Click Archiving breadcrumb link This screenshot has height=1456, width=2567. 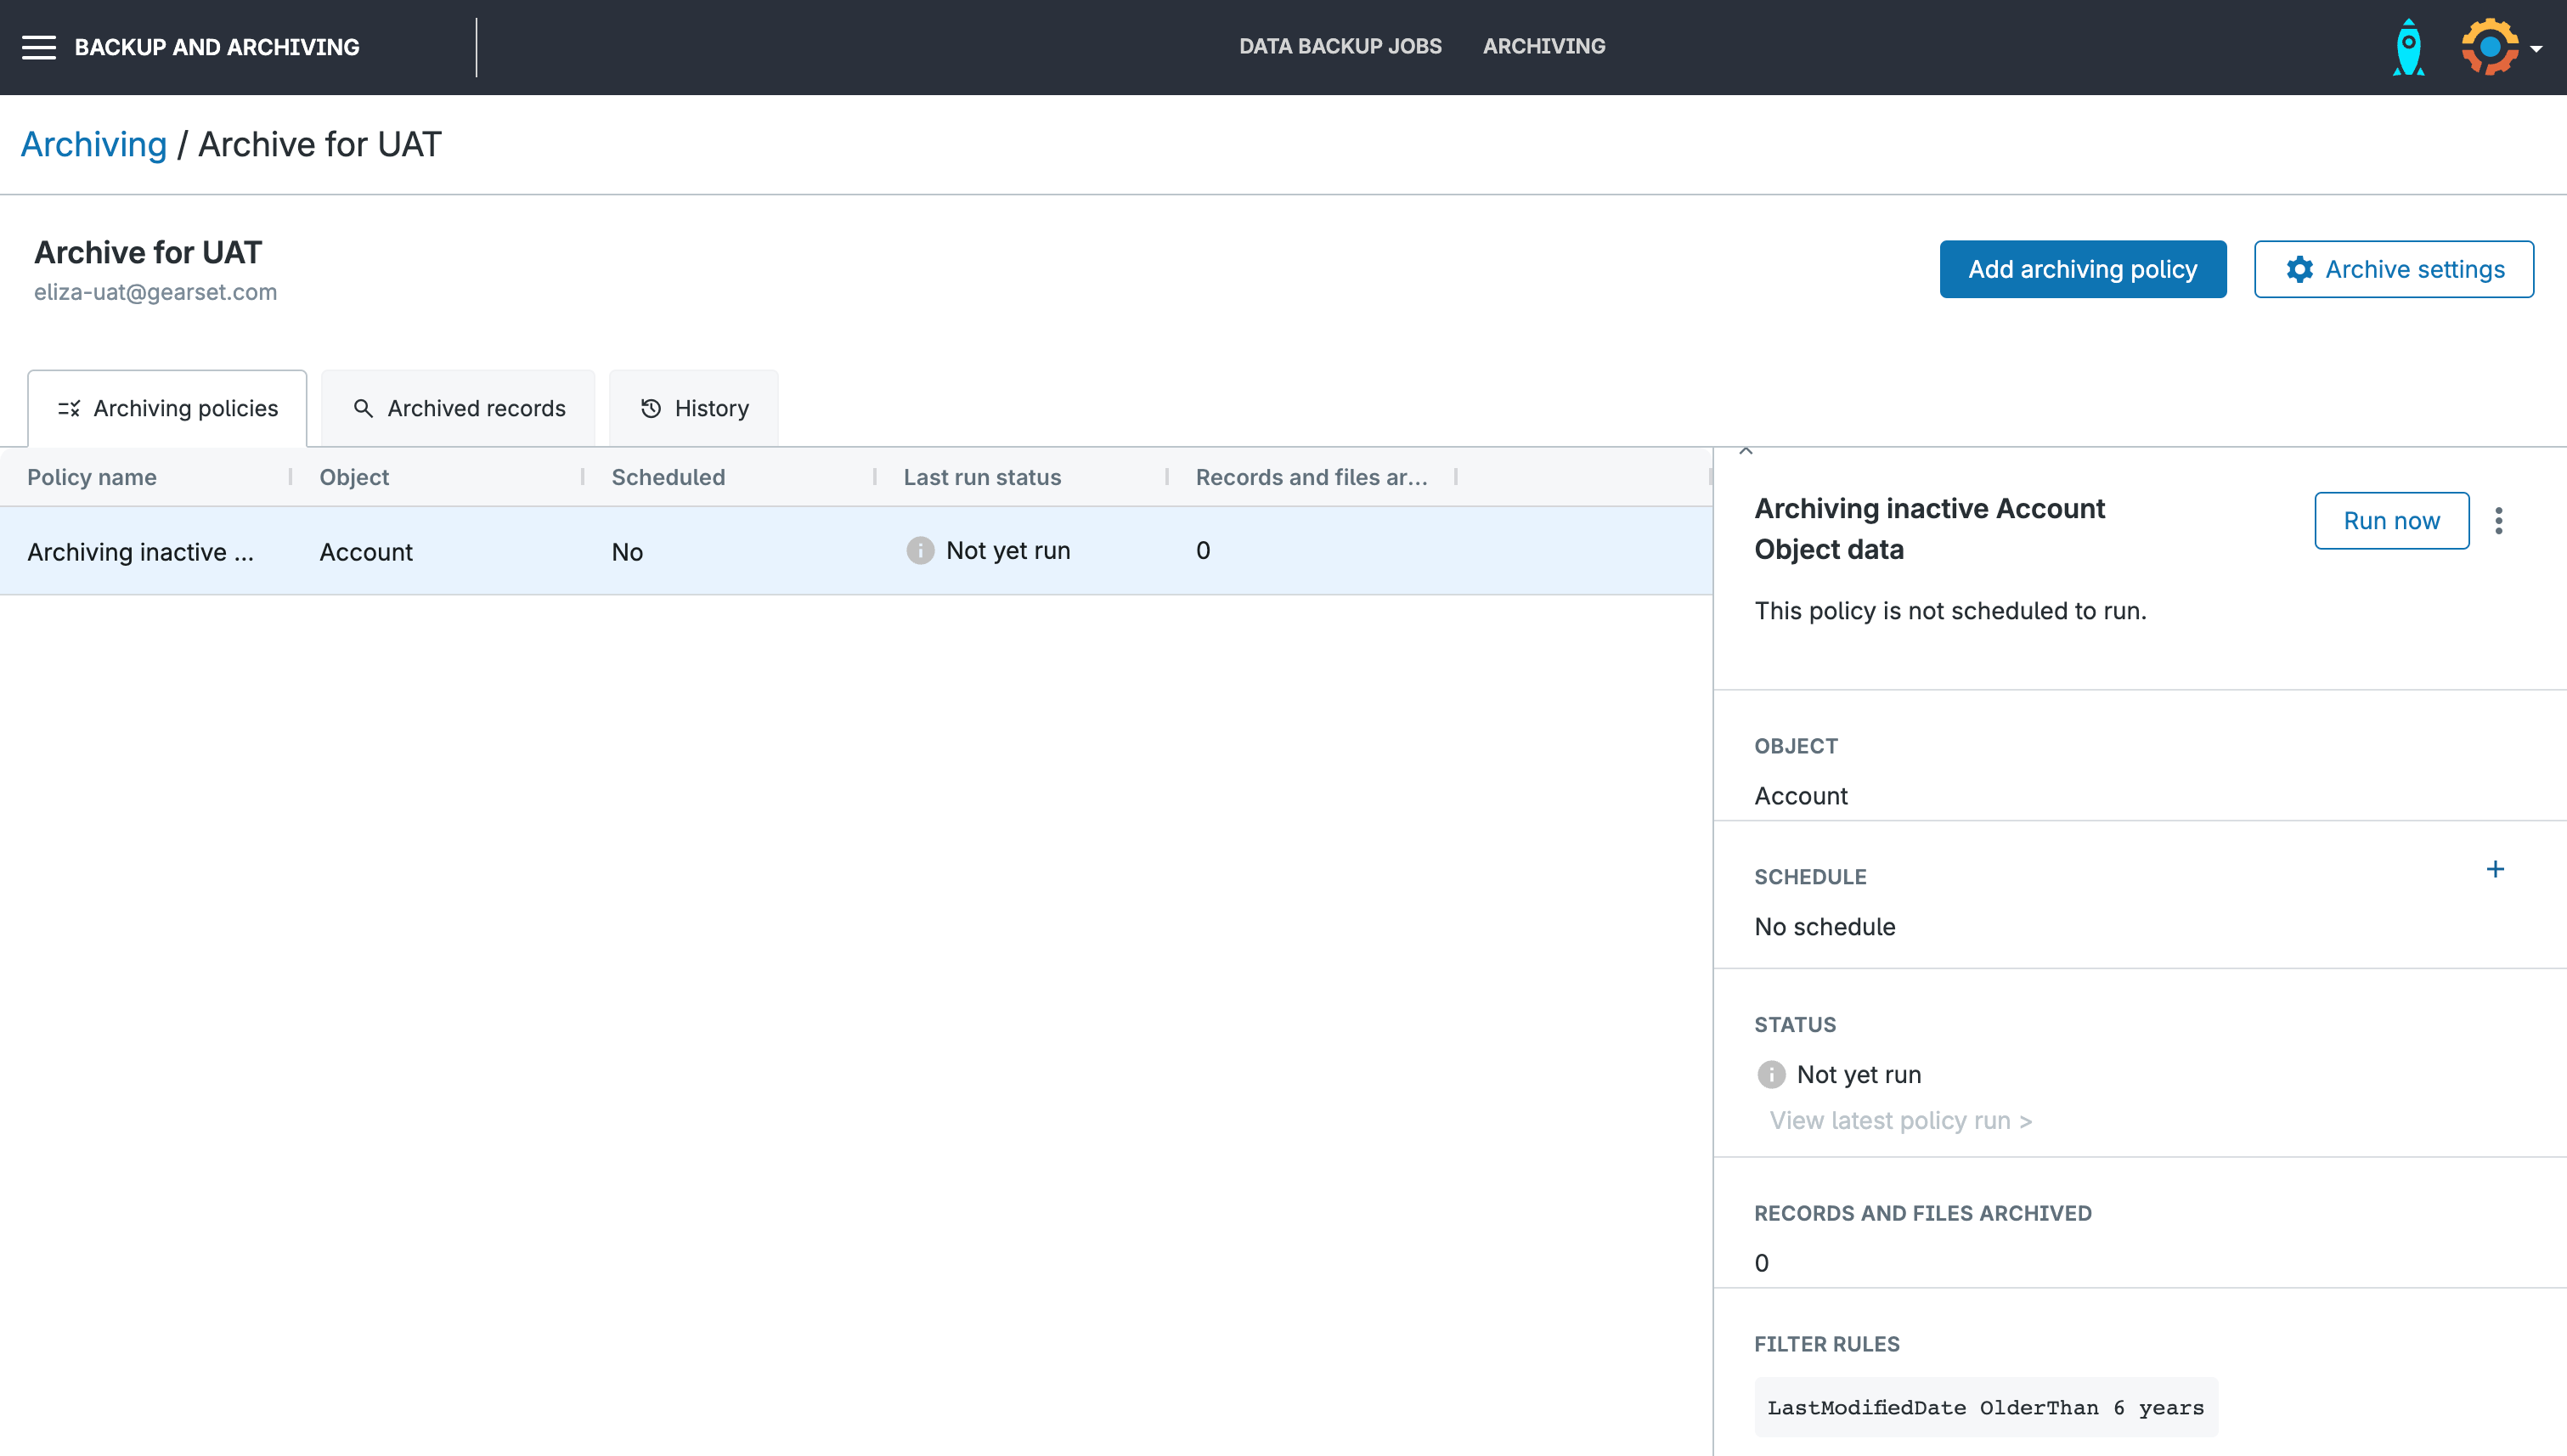(94, 145)
